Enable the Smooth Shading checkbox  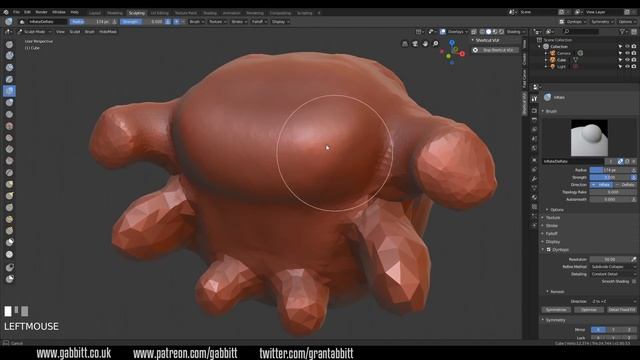[x=634, y=281]
